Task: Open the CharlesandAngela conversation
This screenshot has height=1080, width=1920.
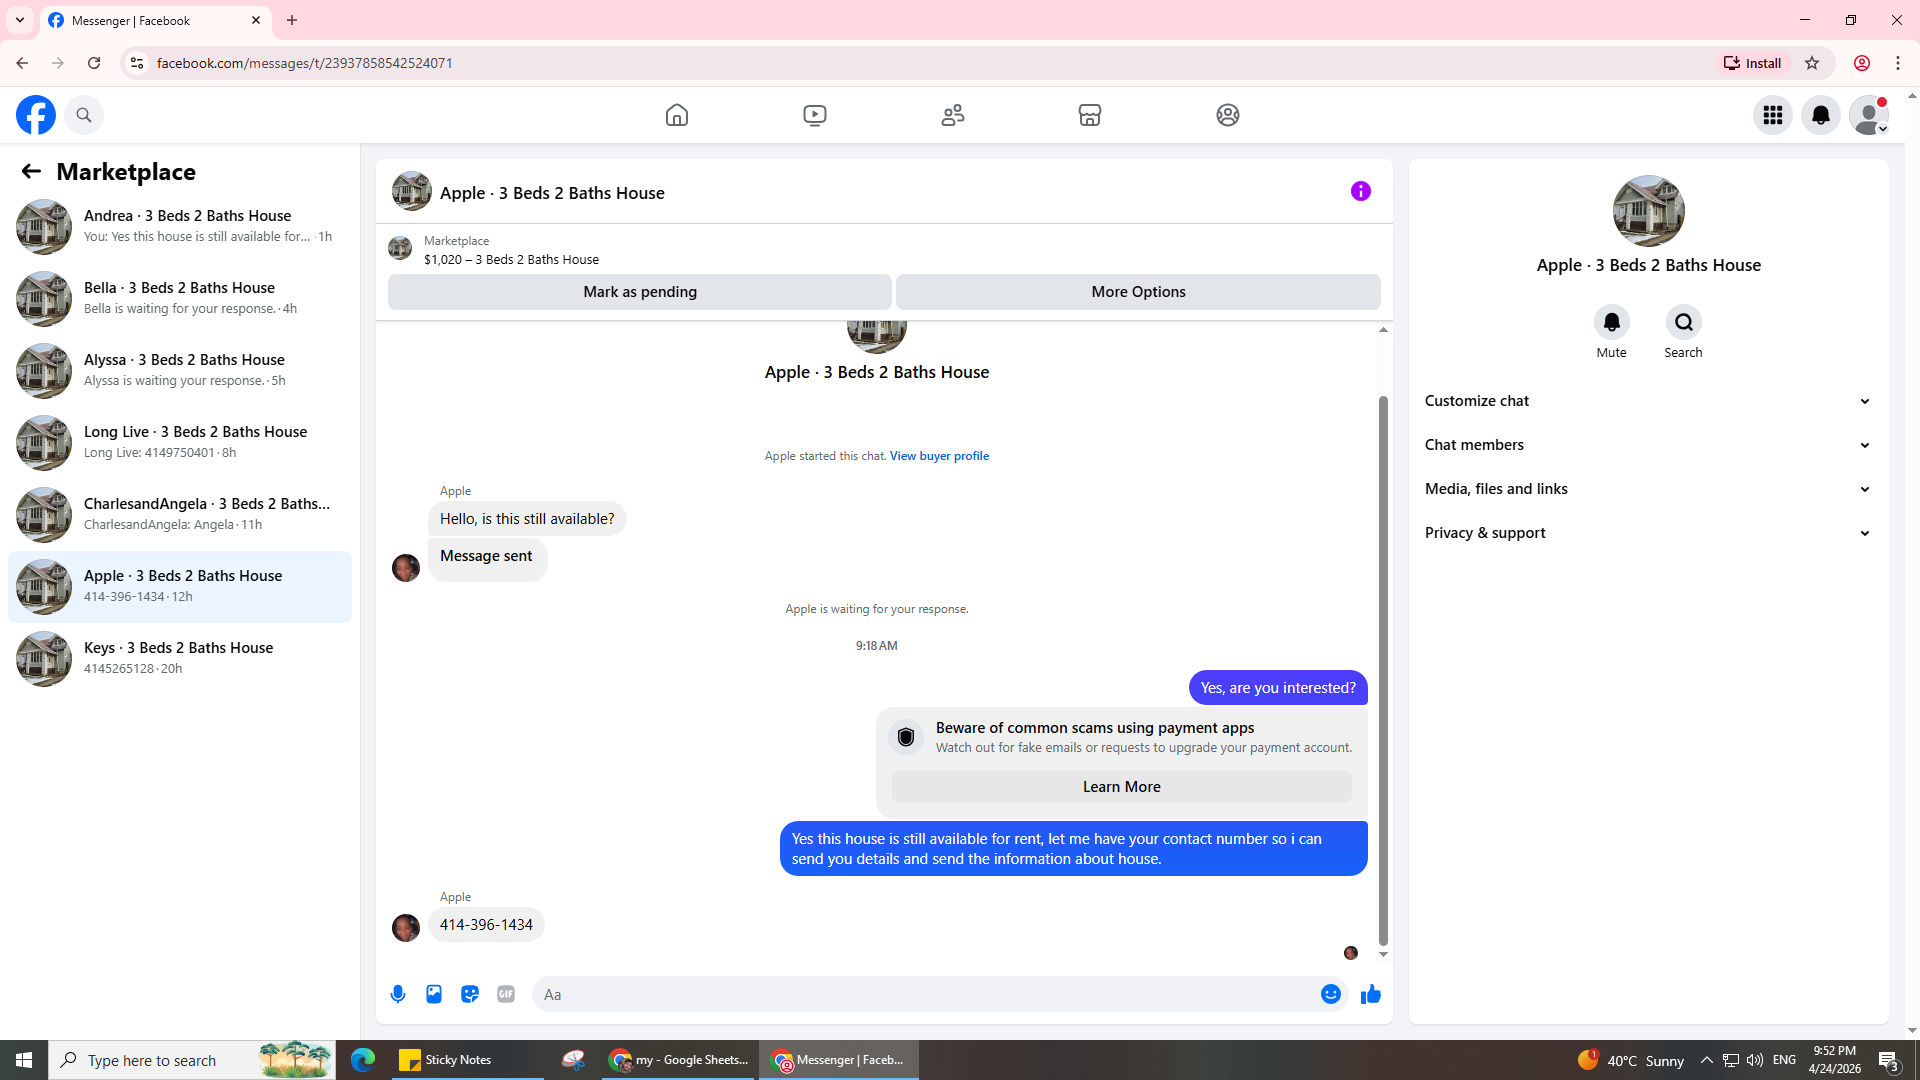Action: tap(180, 514)
